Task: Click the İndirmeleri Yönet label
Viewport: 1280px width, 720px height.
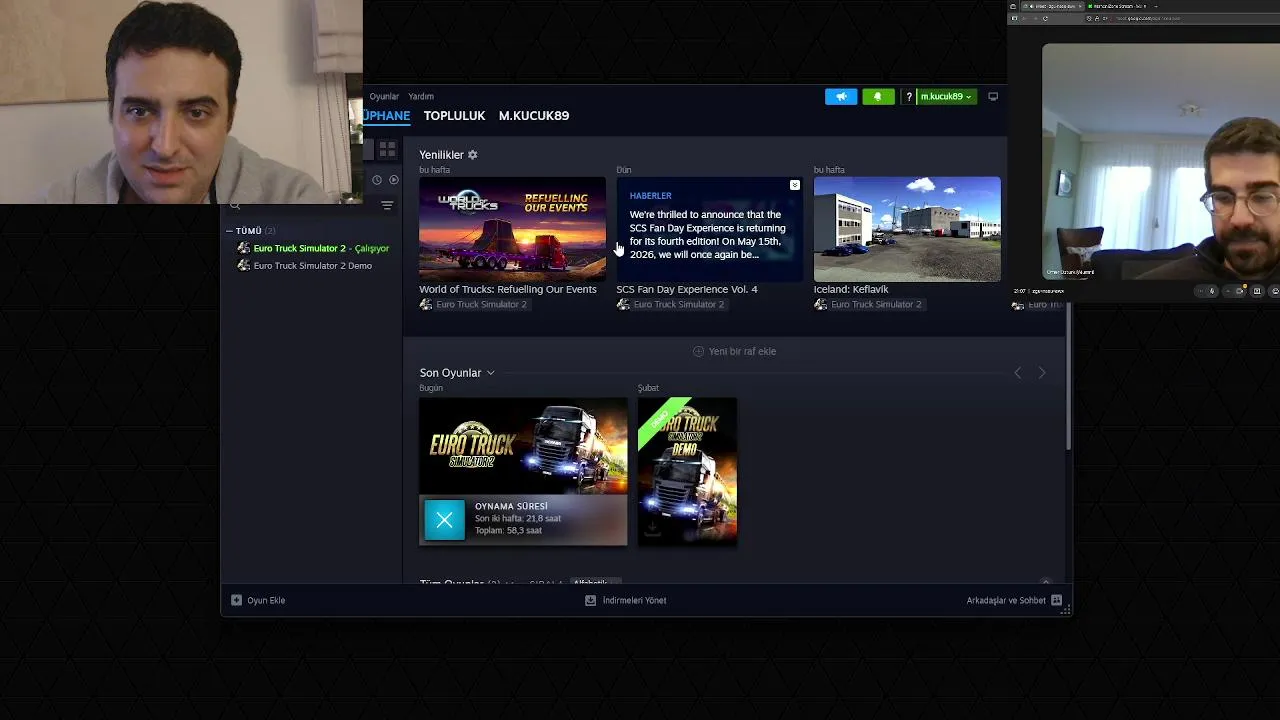Action: point(634,600)
